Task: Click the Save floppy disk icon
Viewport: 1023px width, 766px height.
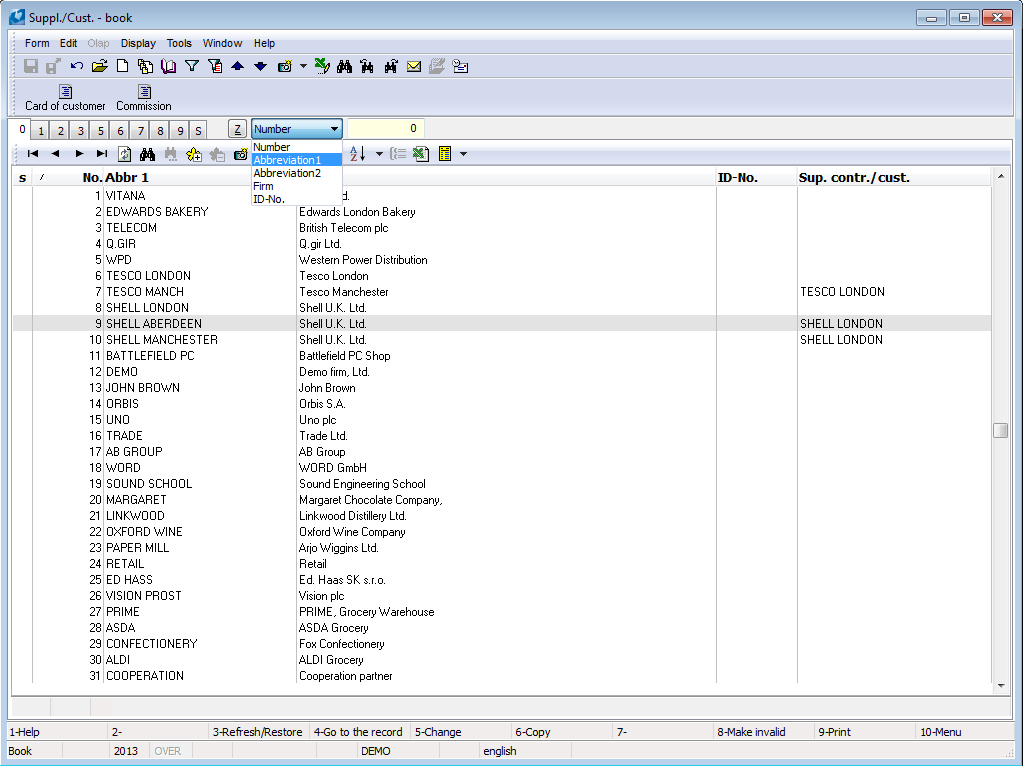Action: 31,66
